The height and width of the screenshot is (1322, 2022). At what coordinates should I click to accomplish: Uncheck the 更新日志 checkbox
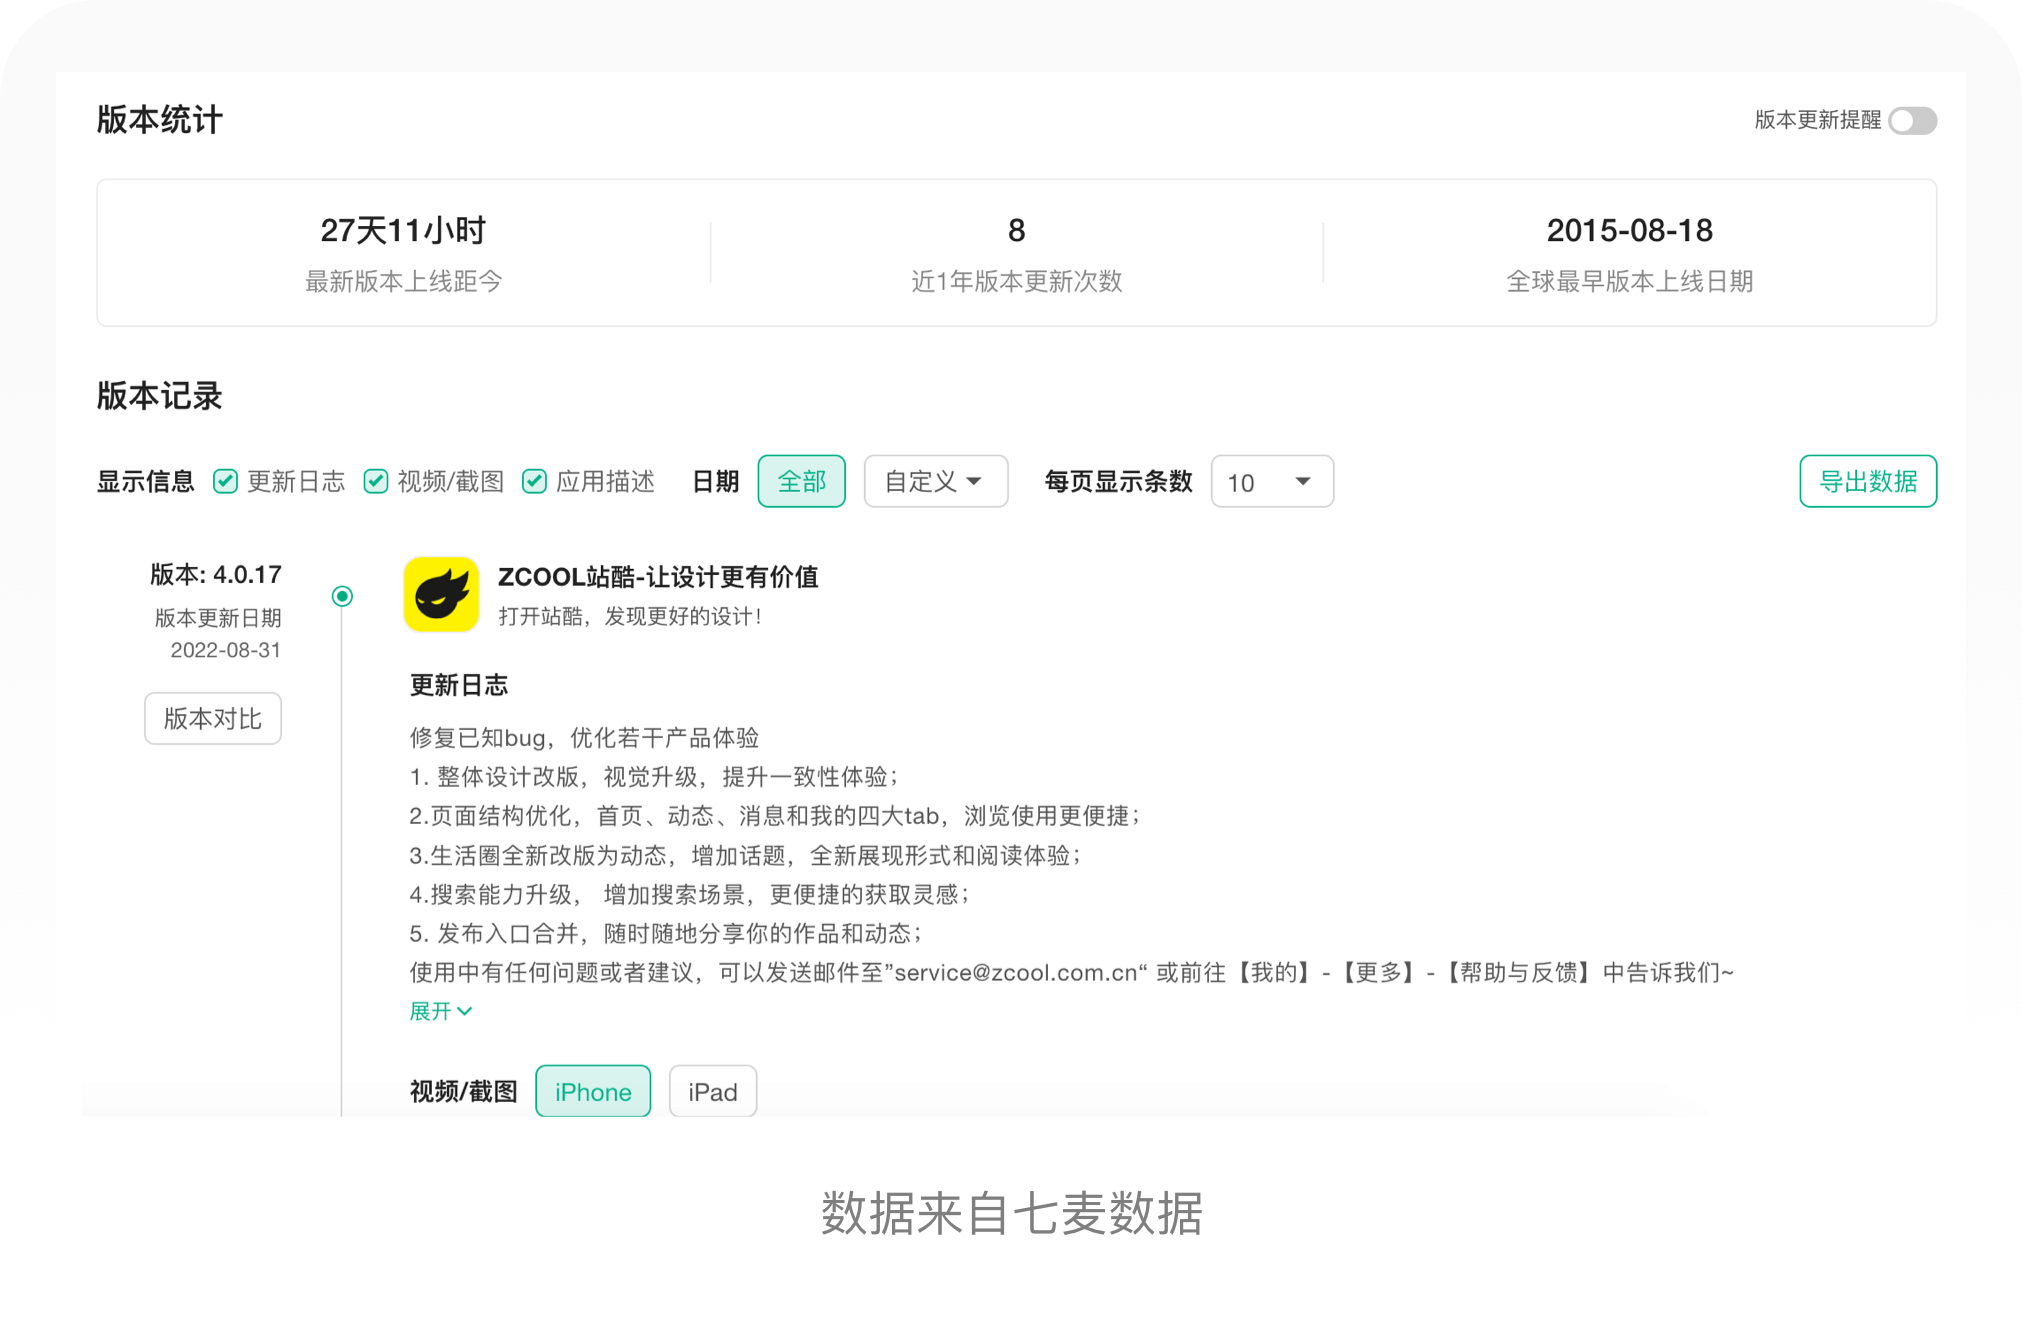coord(226,482)
